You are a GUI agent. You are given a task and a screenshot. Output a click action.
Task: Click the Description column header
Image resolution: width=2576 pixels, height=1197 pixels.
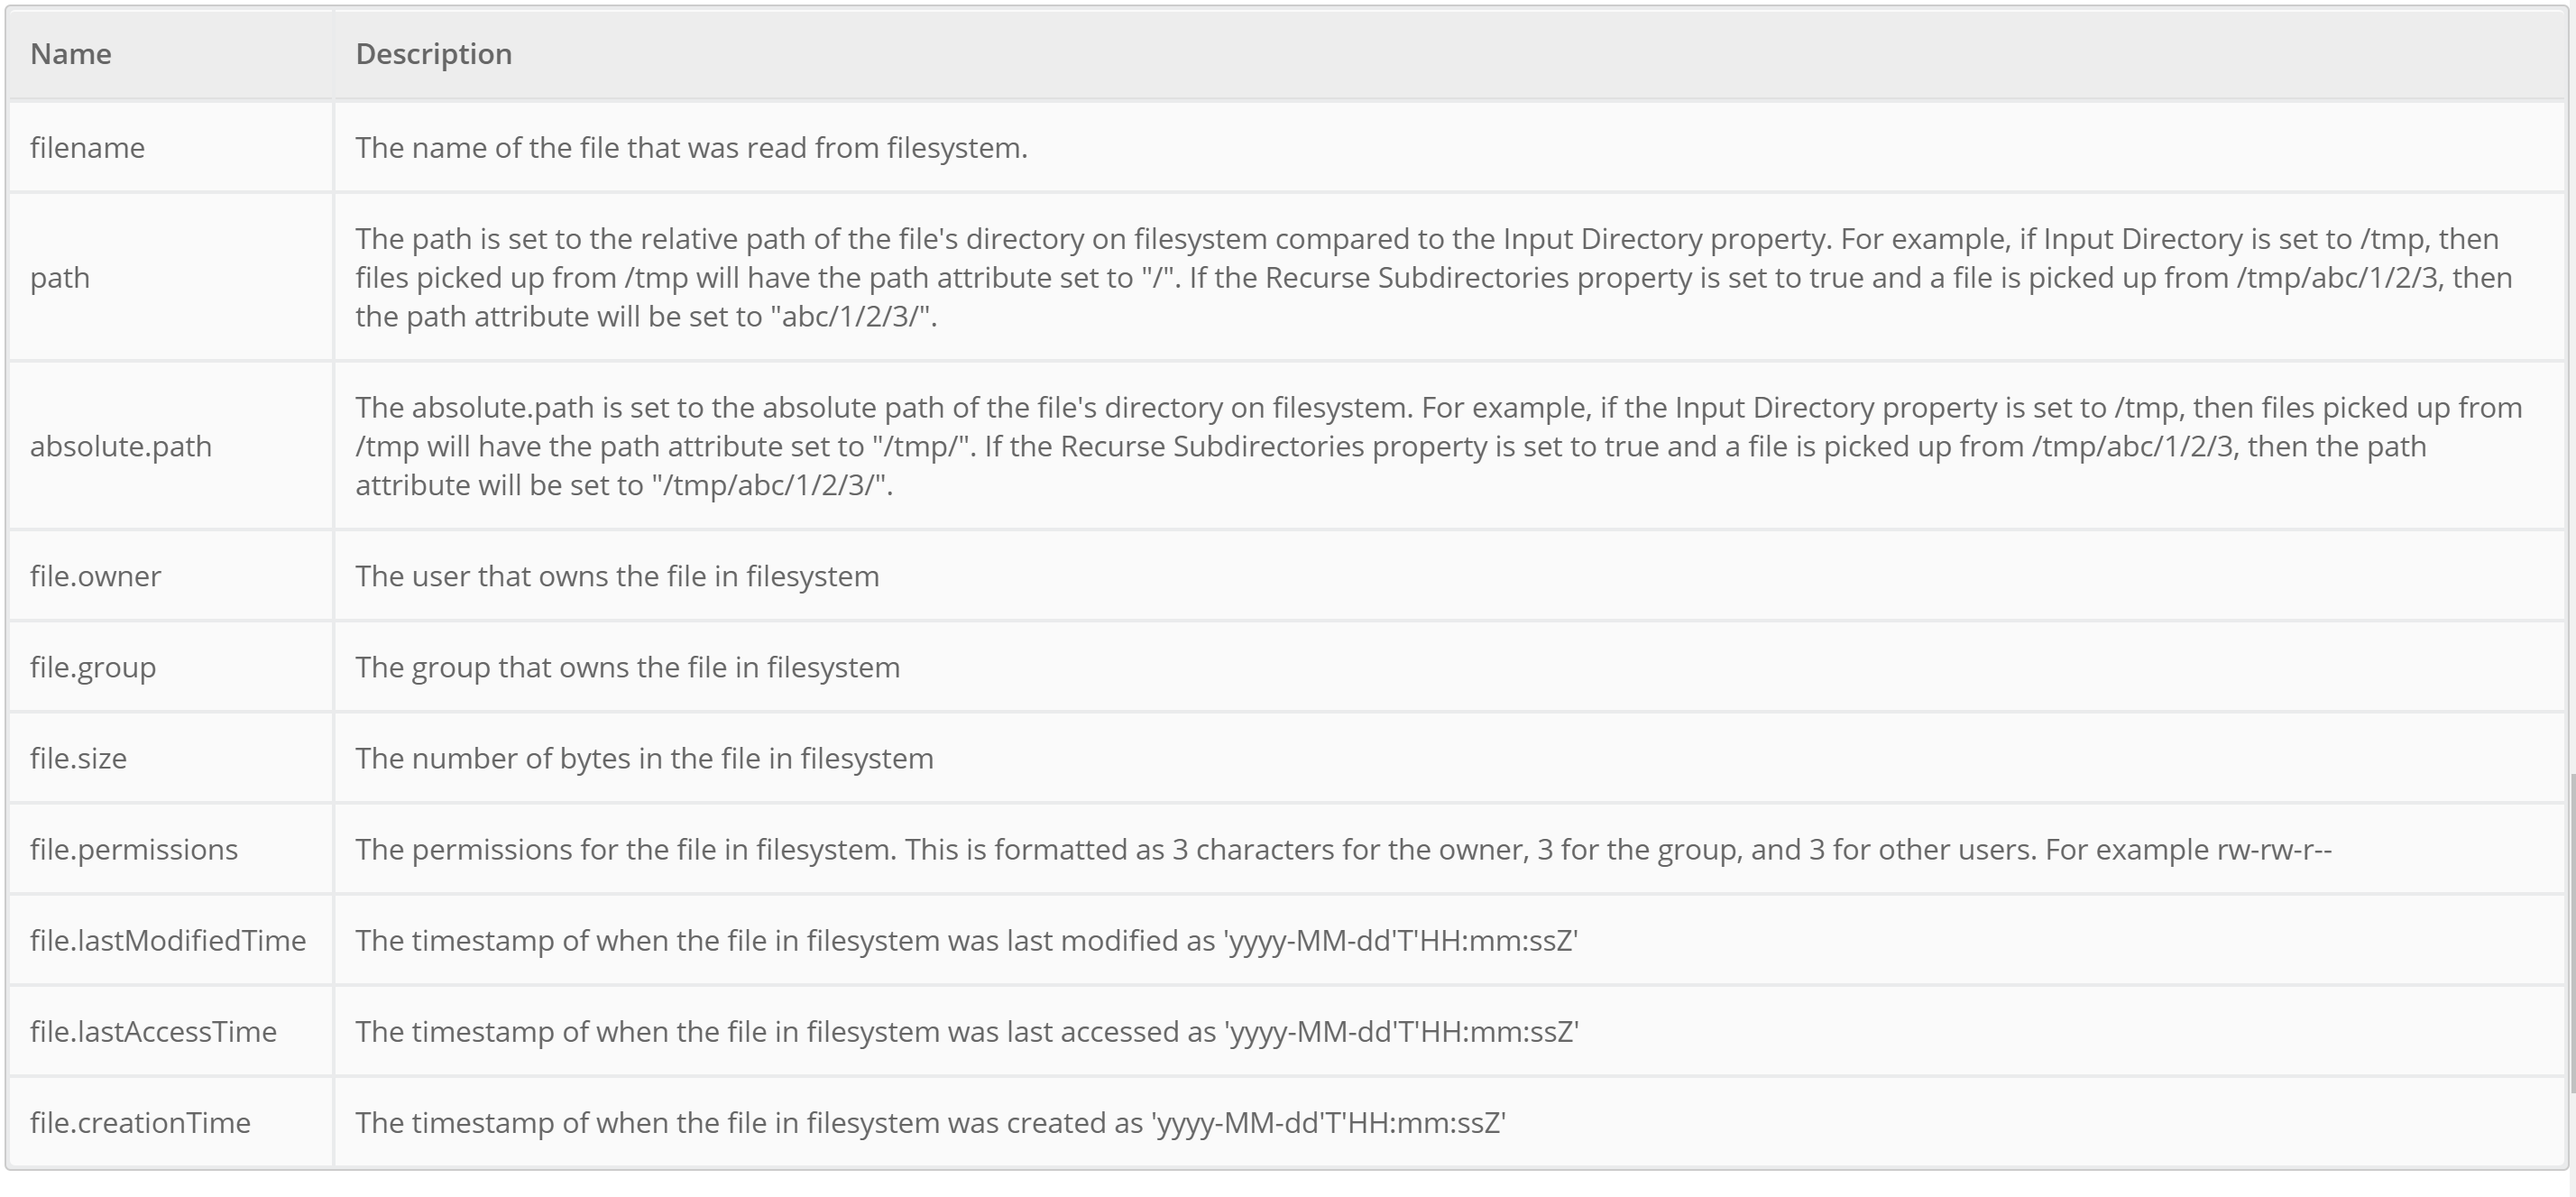433,54
